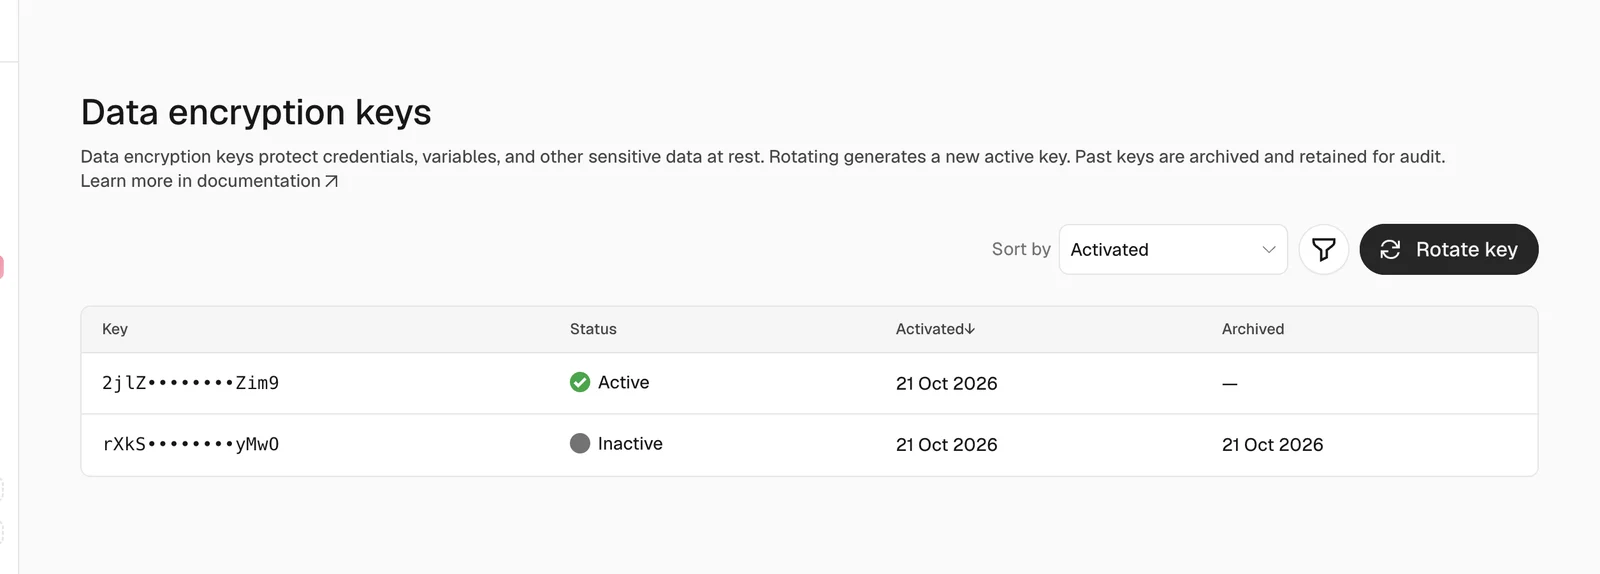
Task: Click the Inactive status label
Action: [630, 443]
